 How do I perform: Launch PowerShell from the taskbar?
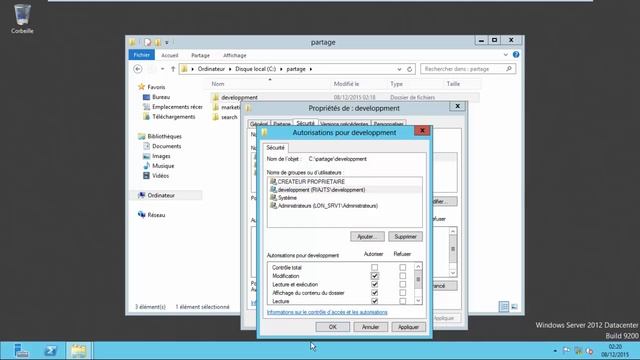pyautogui.click(x=51, y=351)
